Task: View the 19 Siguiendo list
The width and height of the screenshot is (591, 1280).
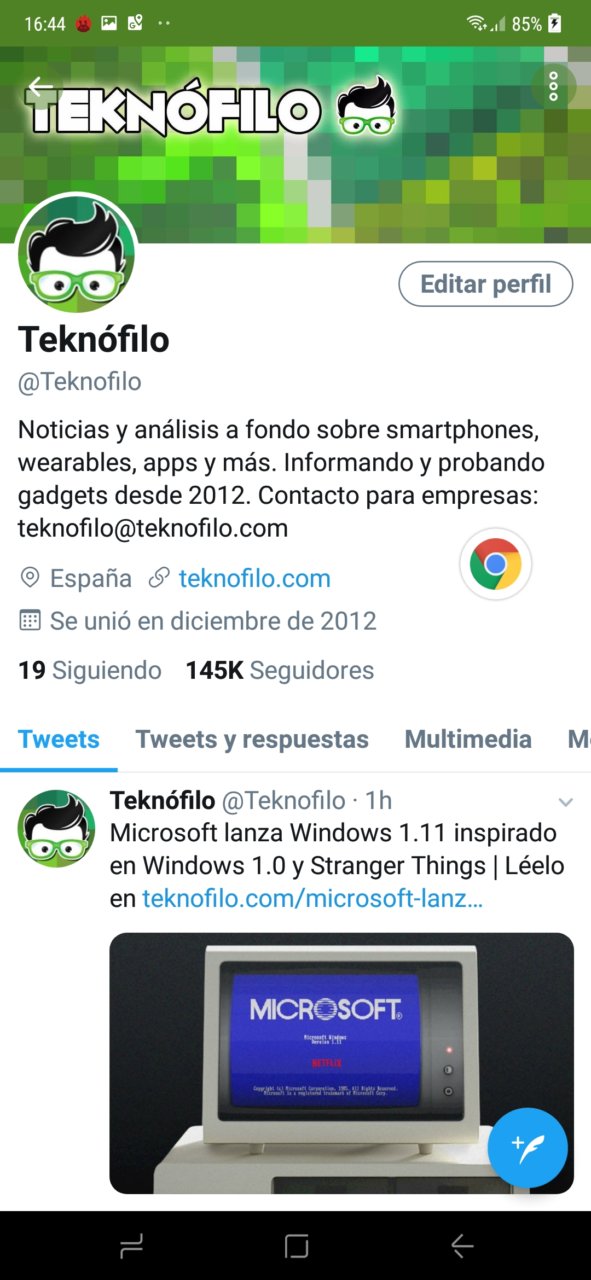Action: 90,670
